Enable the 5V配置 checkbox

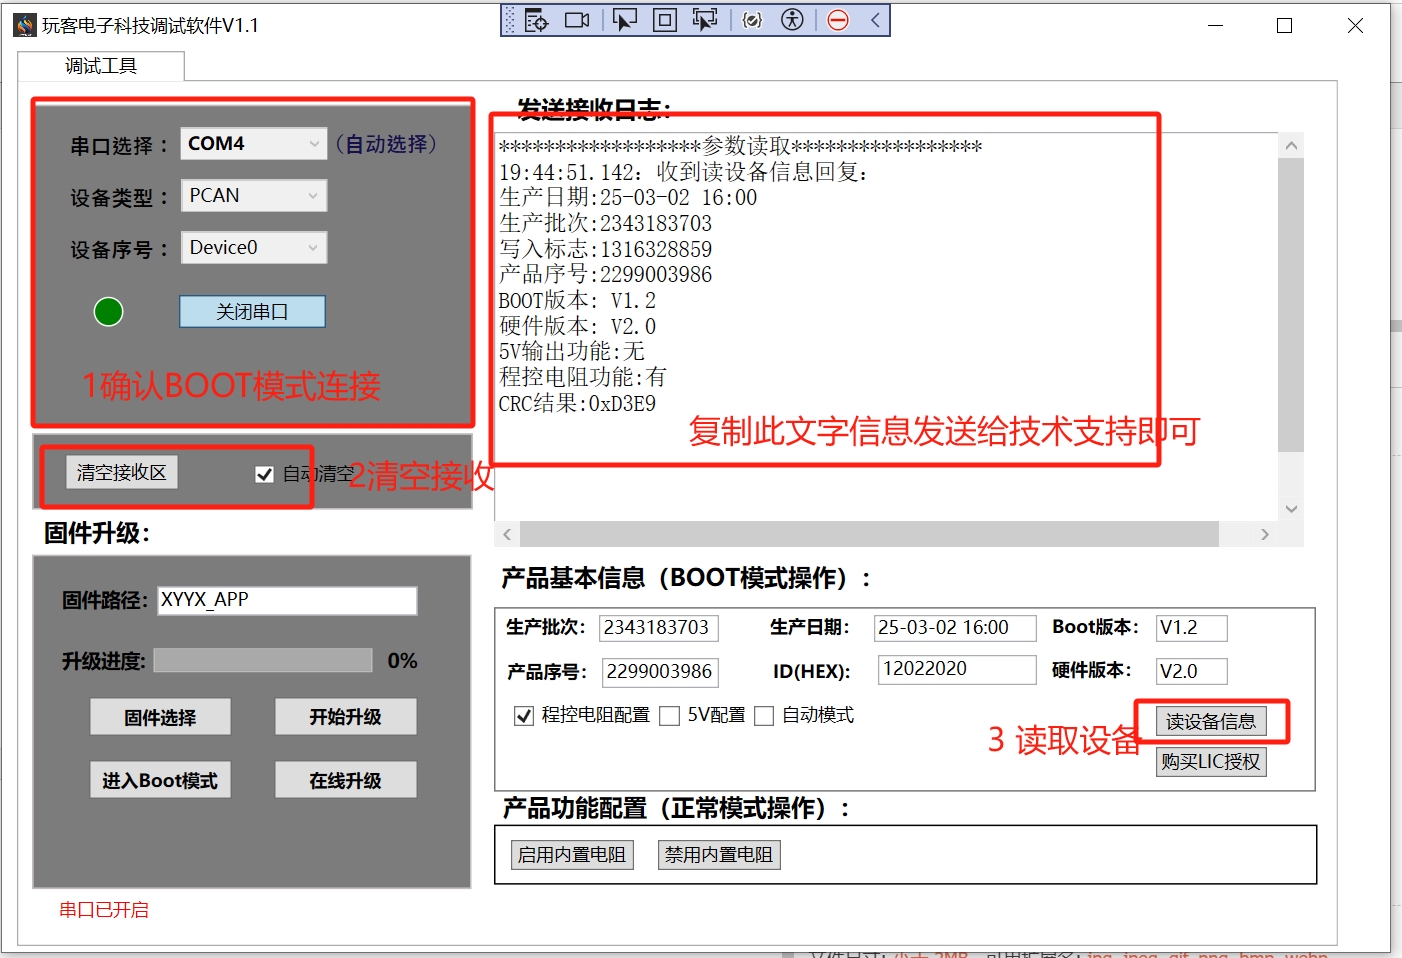(670, 716)
